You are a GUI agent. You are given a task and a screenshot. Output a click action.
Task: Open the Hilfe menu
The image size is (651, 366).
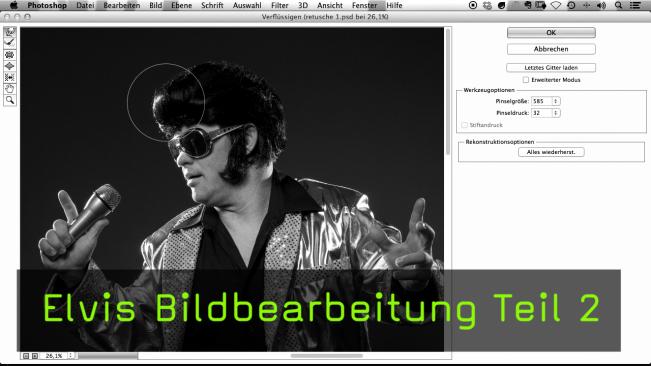pos(394,5)
